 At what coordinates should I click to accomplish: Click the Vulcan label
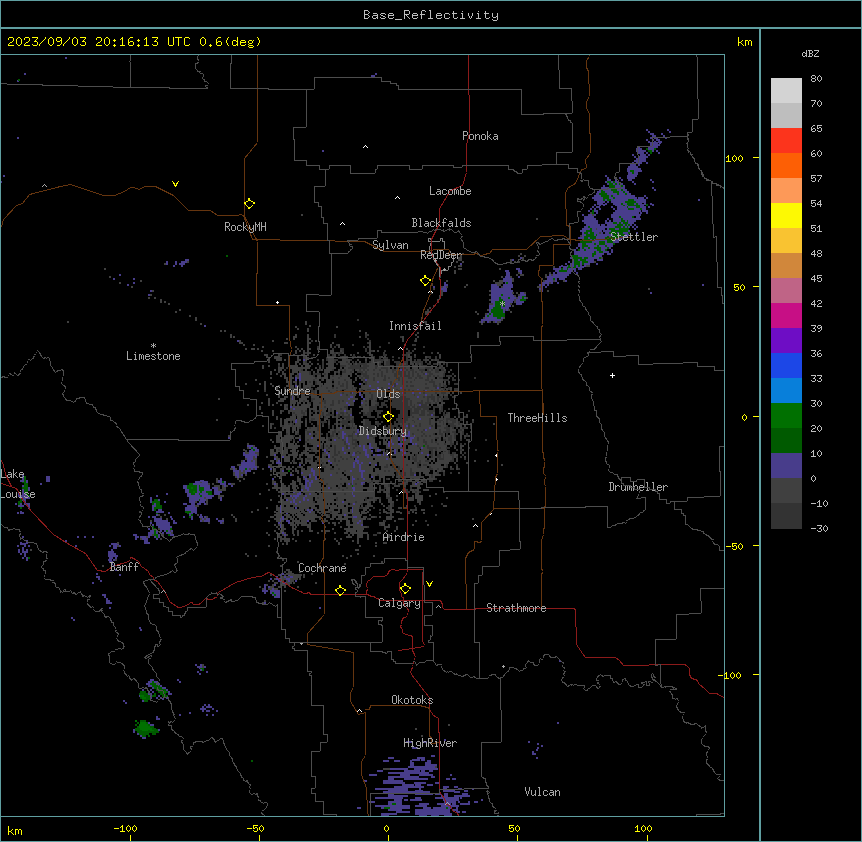pyautogui.click(x=542, y=792)
